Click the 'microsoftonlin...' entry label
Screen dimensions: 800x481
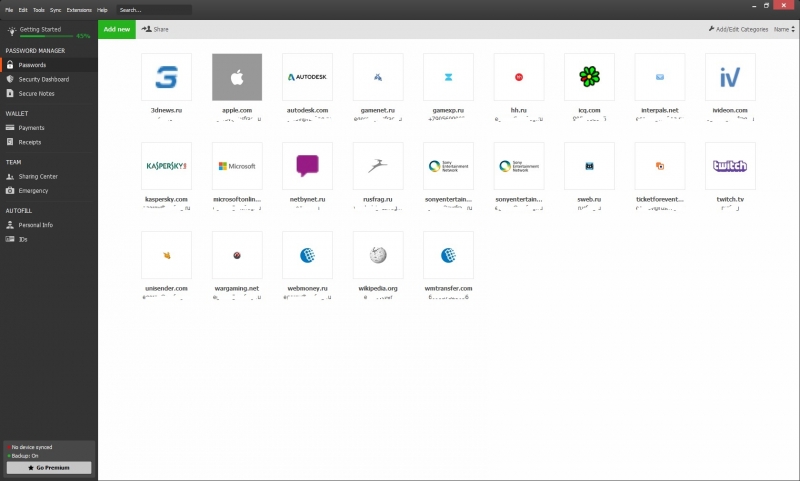(x=237, y=199)
